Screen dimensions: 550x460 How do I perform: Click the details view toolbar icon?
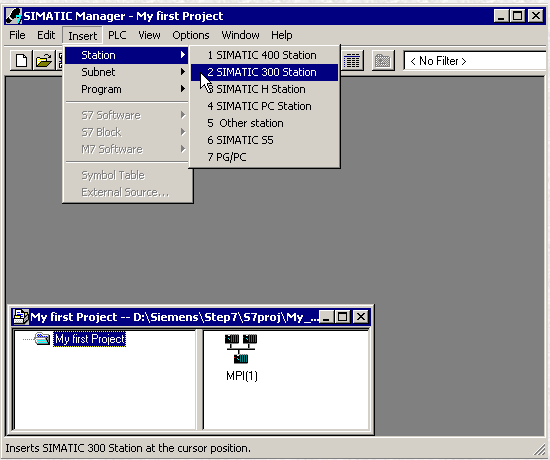[x=352, y=61]
